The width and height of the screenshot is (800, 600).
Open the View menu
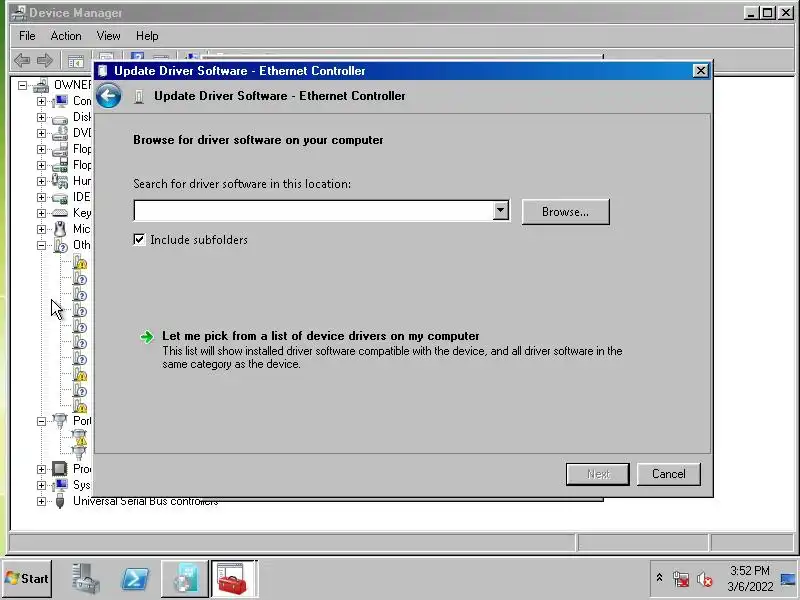click(108, 36)
